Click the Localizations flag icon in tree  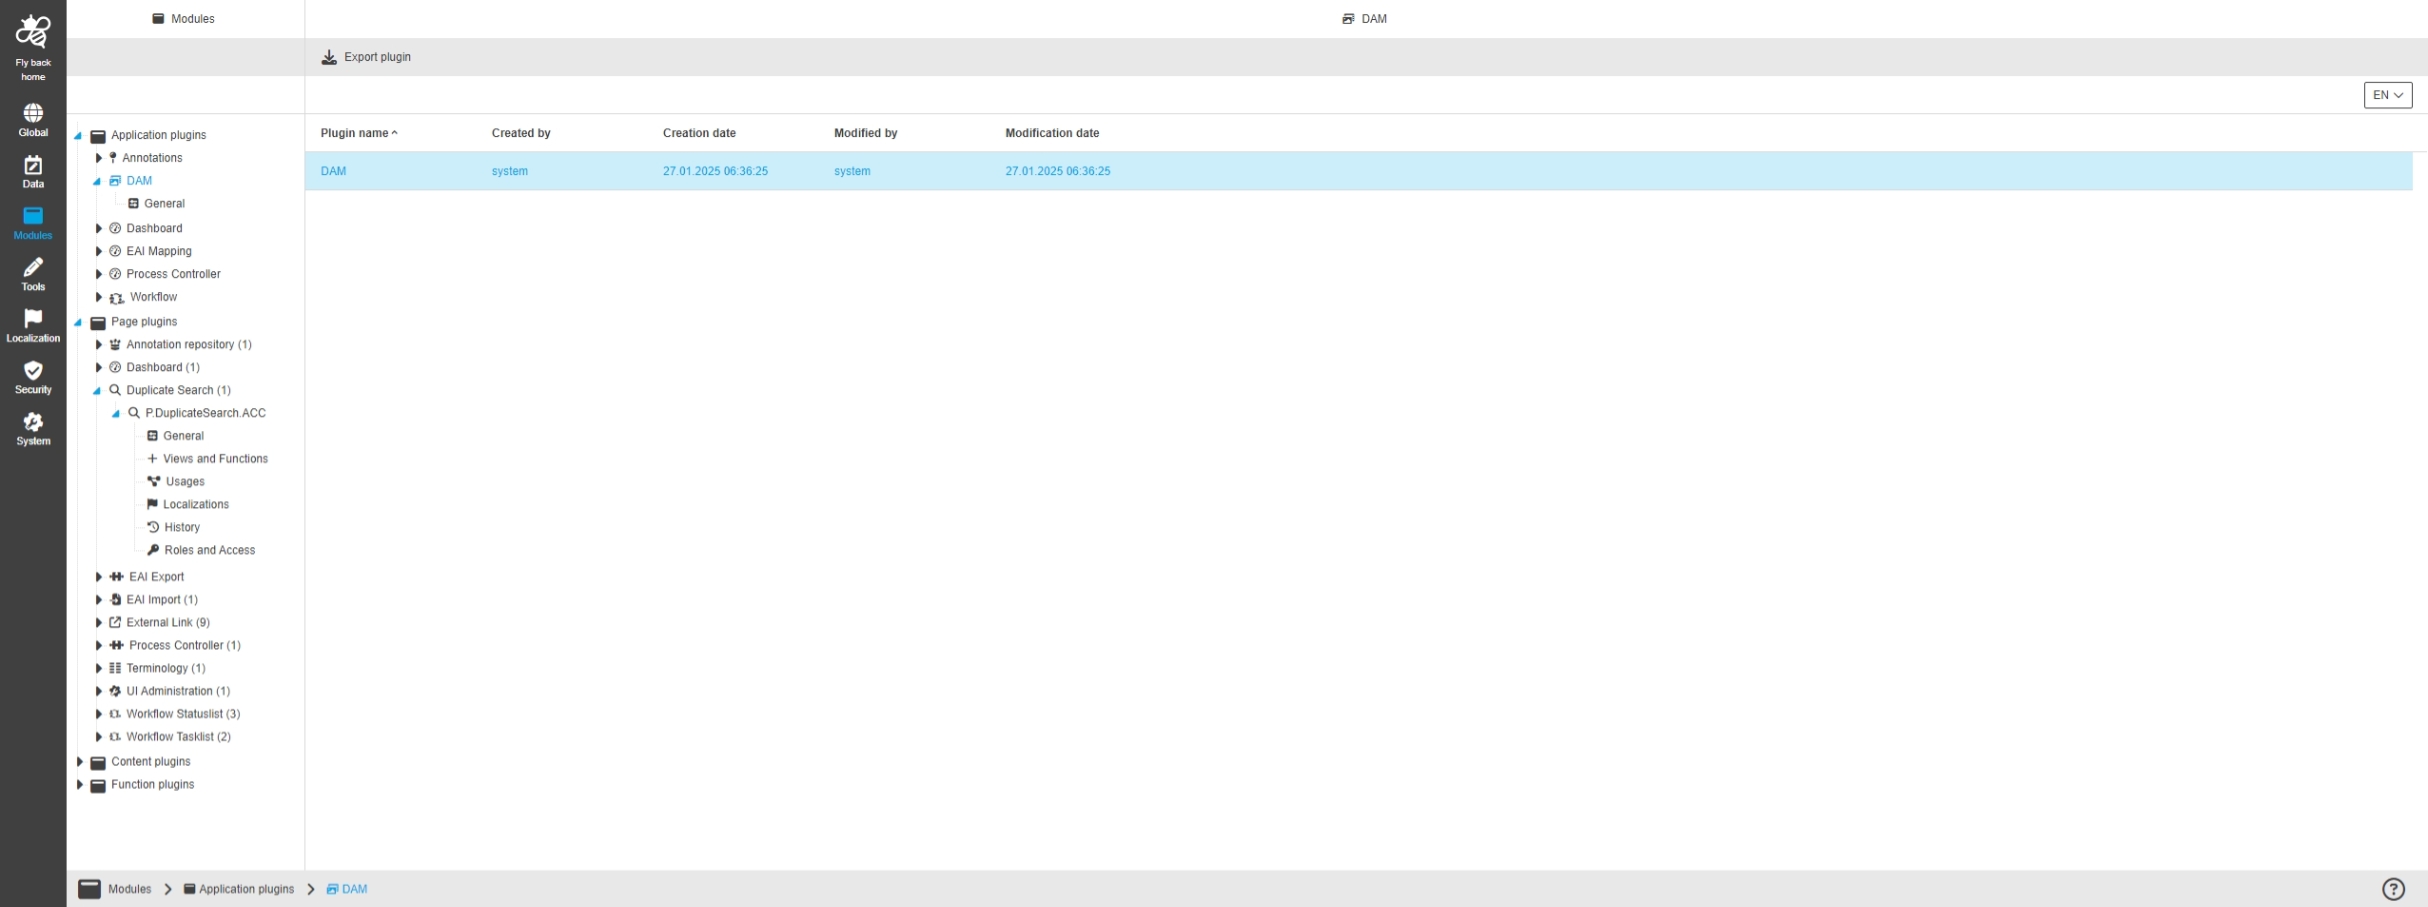[x=152, y=504]
